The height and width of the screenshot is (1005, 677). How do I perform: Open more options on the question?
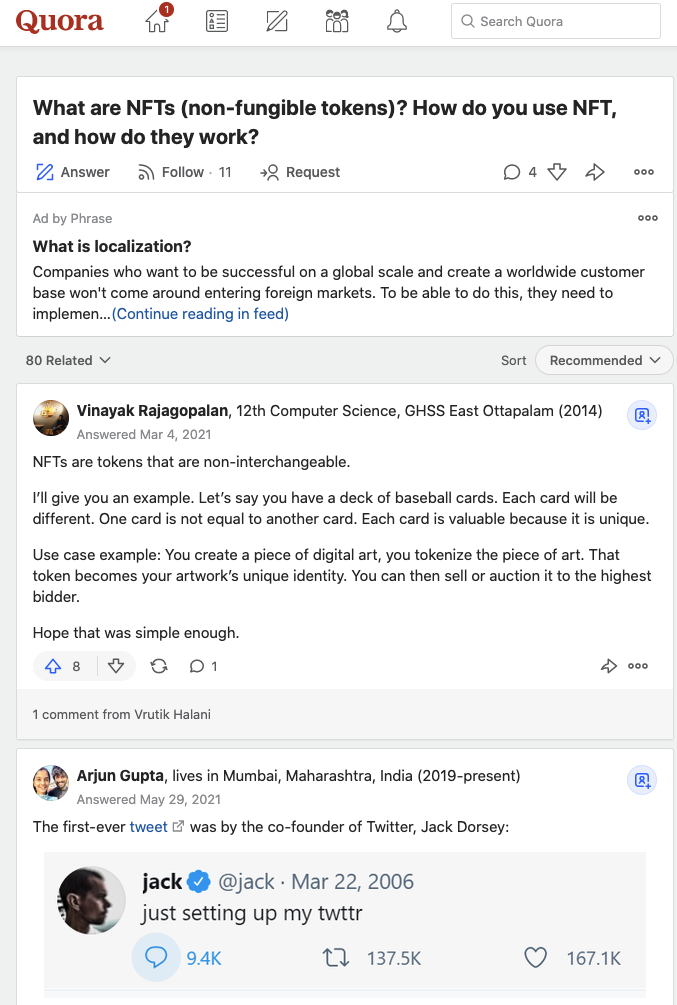point(644,172)
